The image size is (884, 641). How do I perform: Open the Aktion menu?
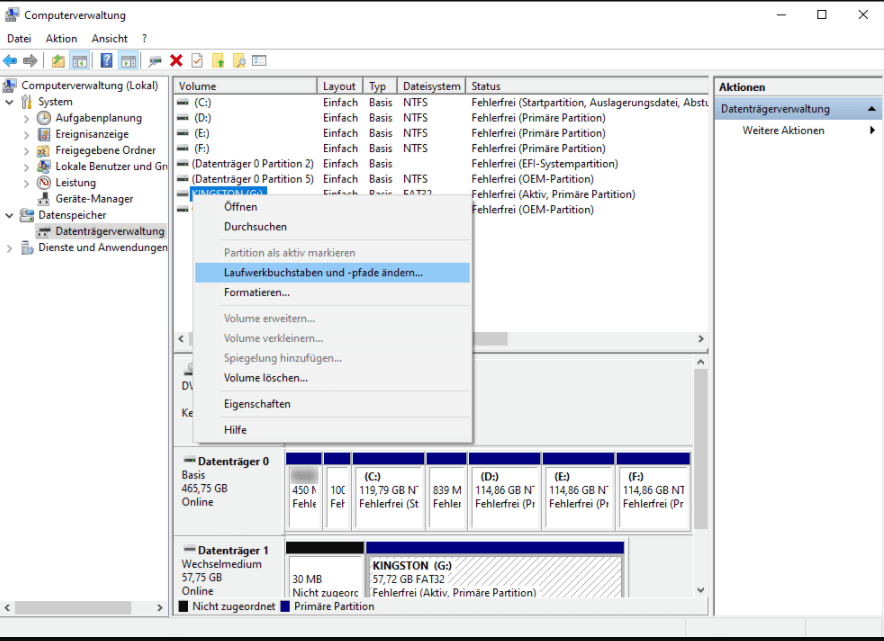coord(61,38)
